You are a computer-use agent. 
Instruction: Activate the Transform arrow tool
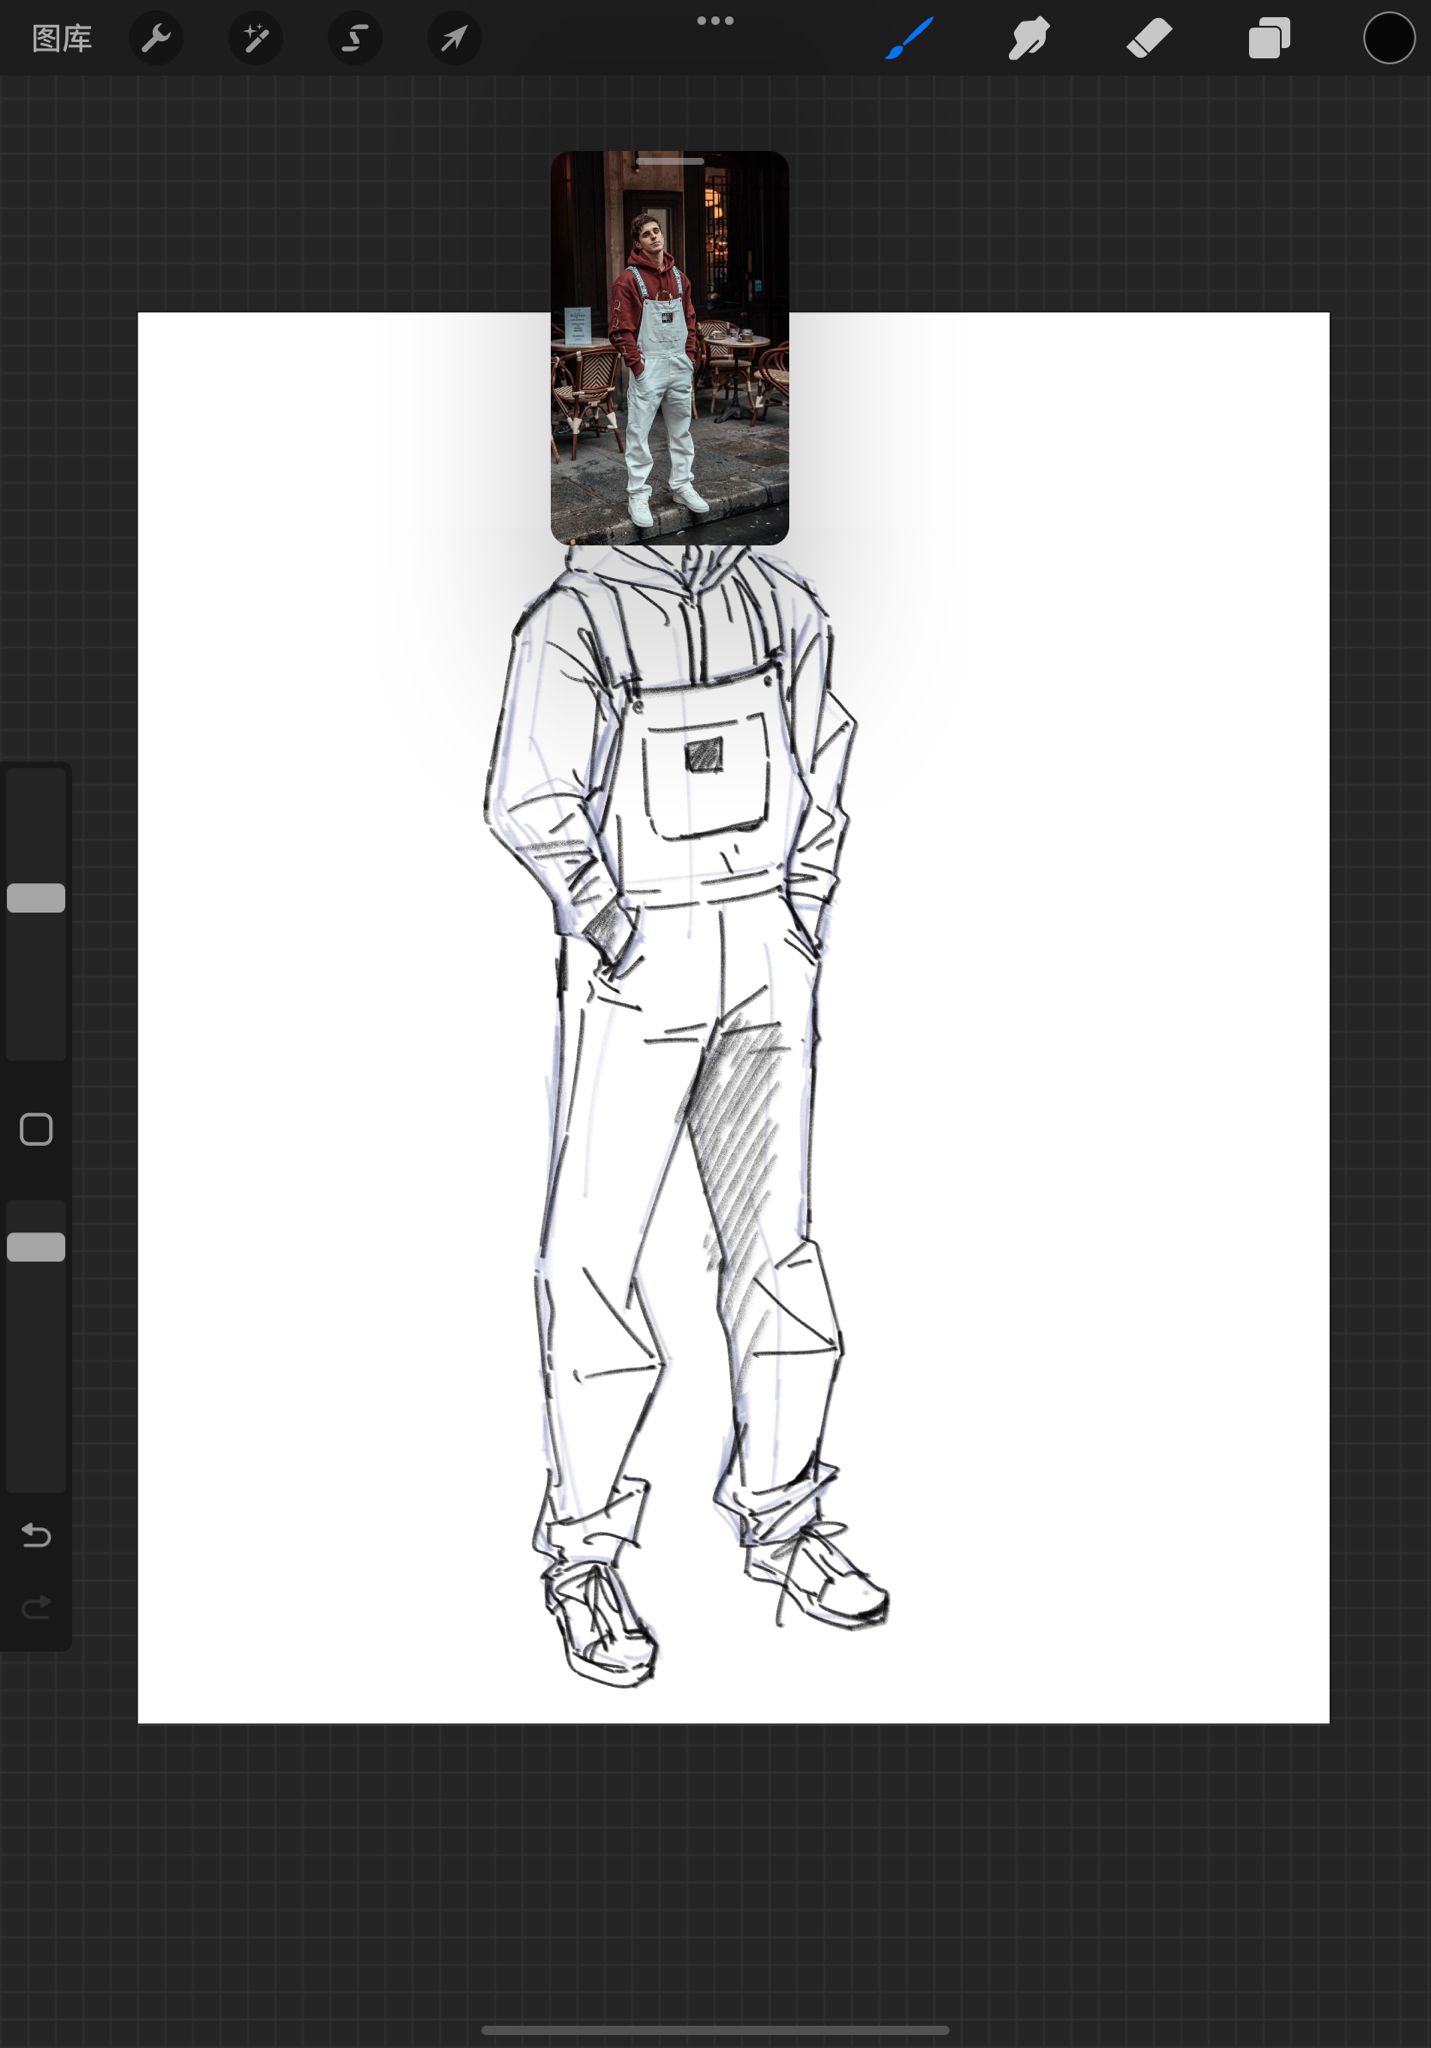click(x=454, y=39)
